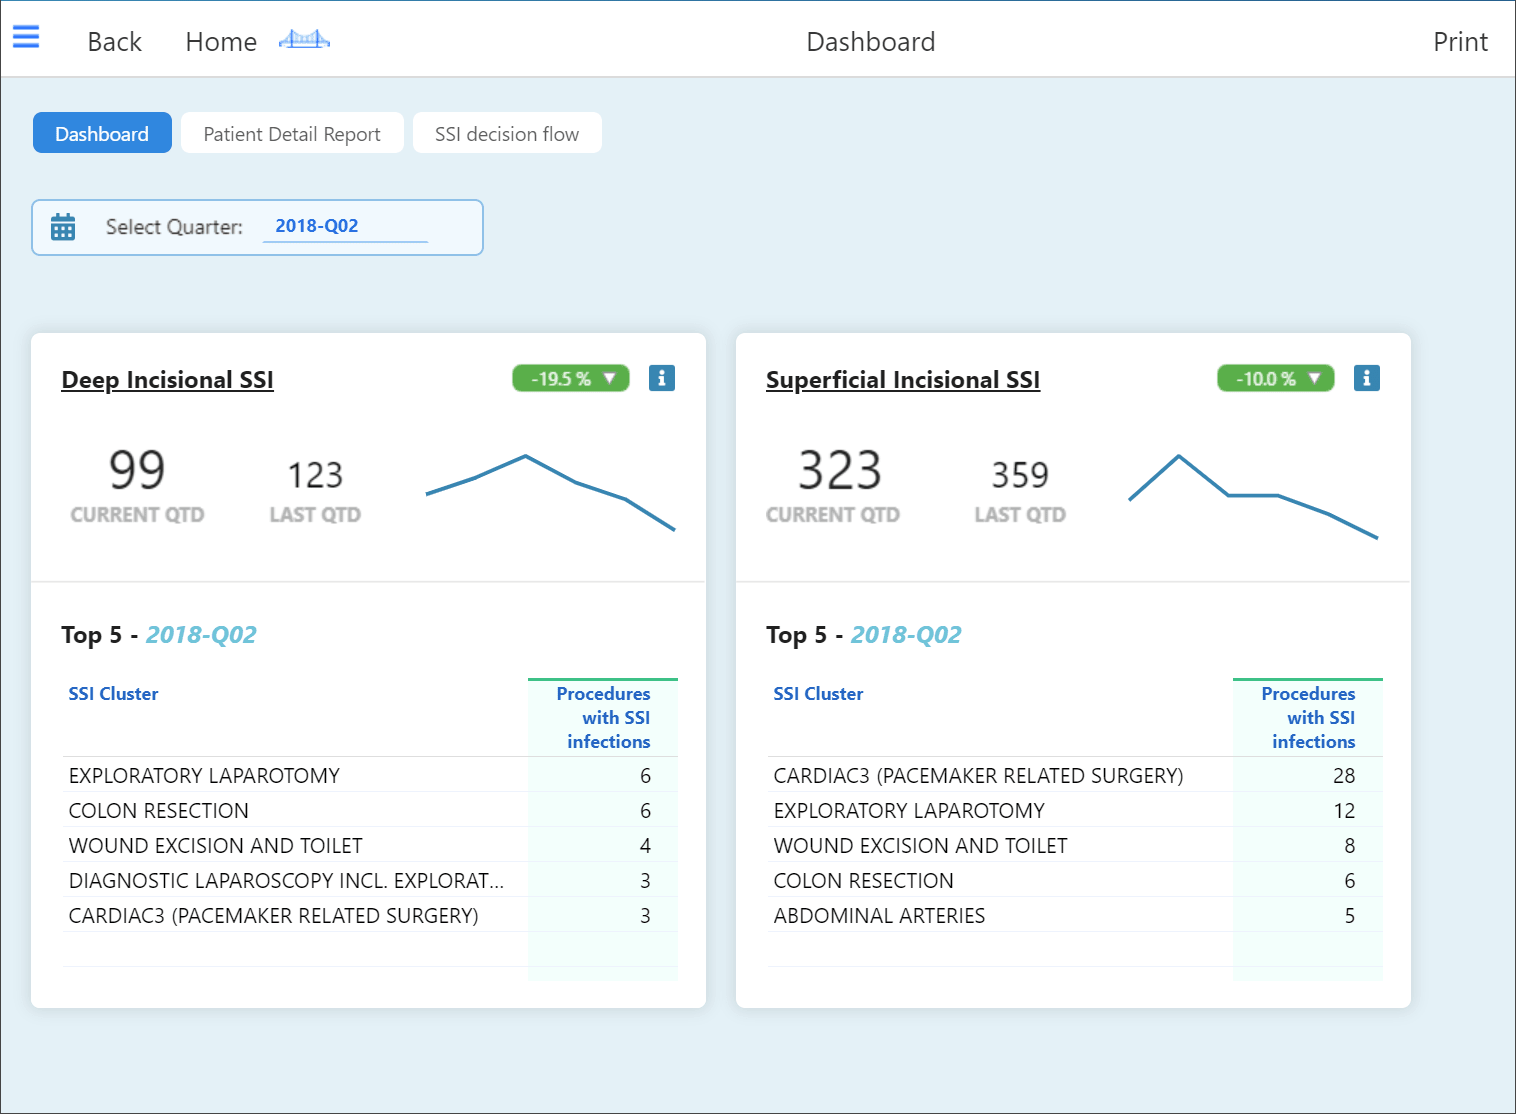Go Back to previous page
The width and height of the screenshot is (1516, 1114).
[x=115, y=42]
